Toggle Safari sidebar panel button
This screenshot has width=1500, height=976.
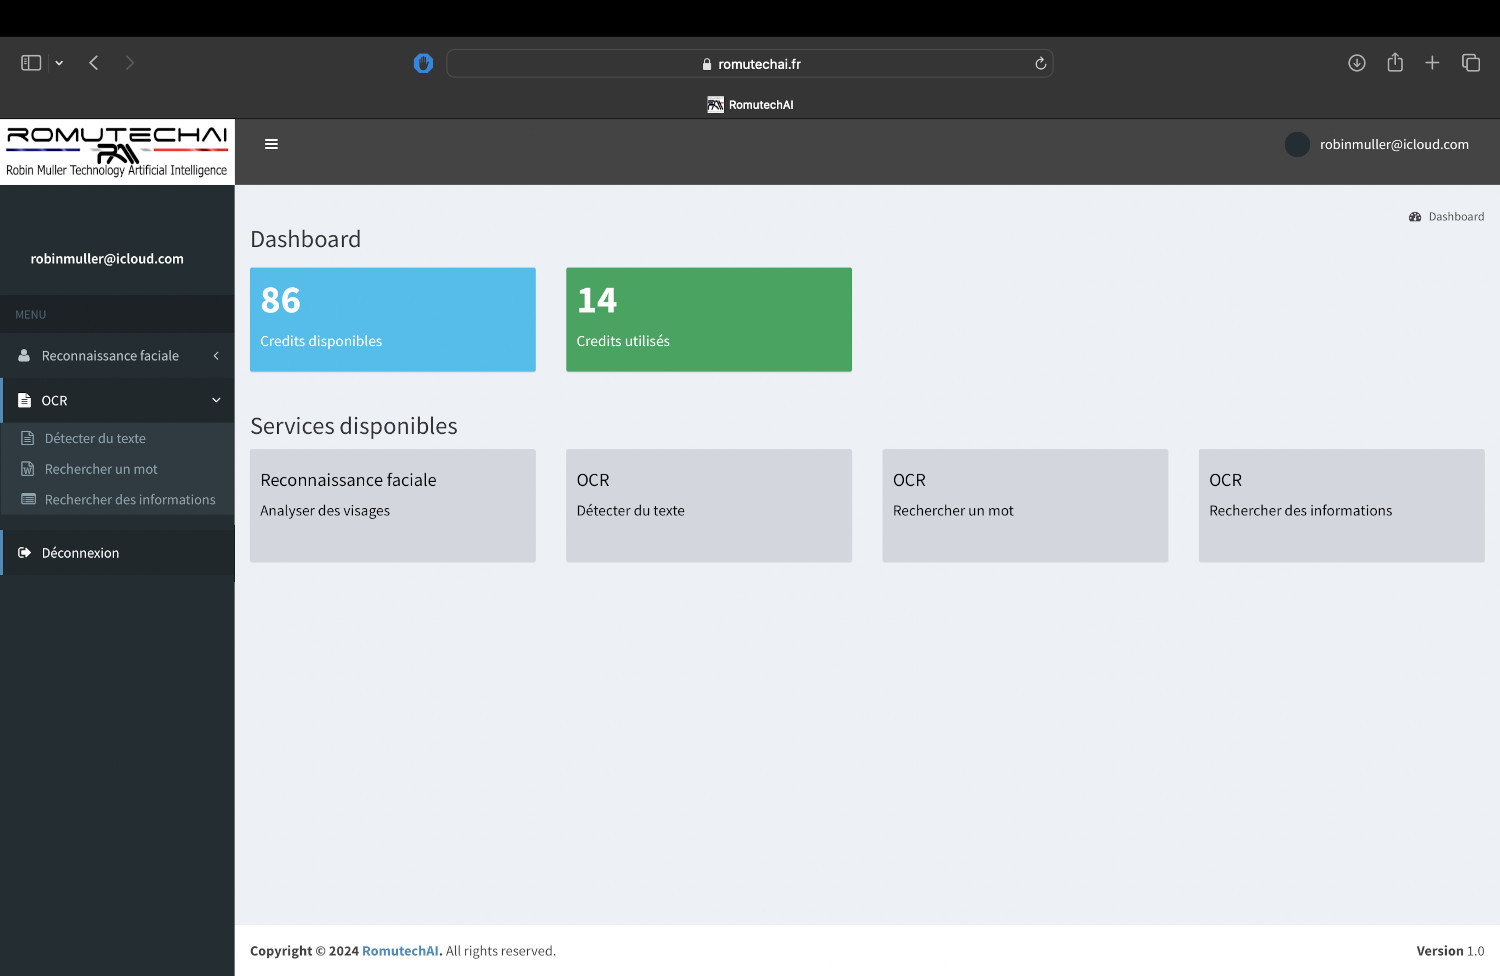[31, 63]
